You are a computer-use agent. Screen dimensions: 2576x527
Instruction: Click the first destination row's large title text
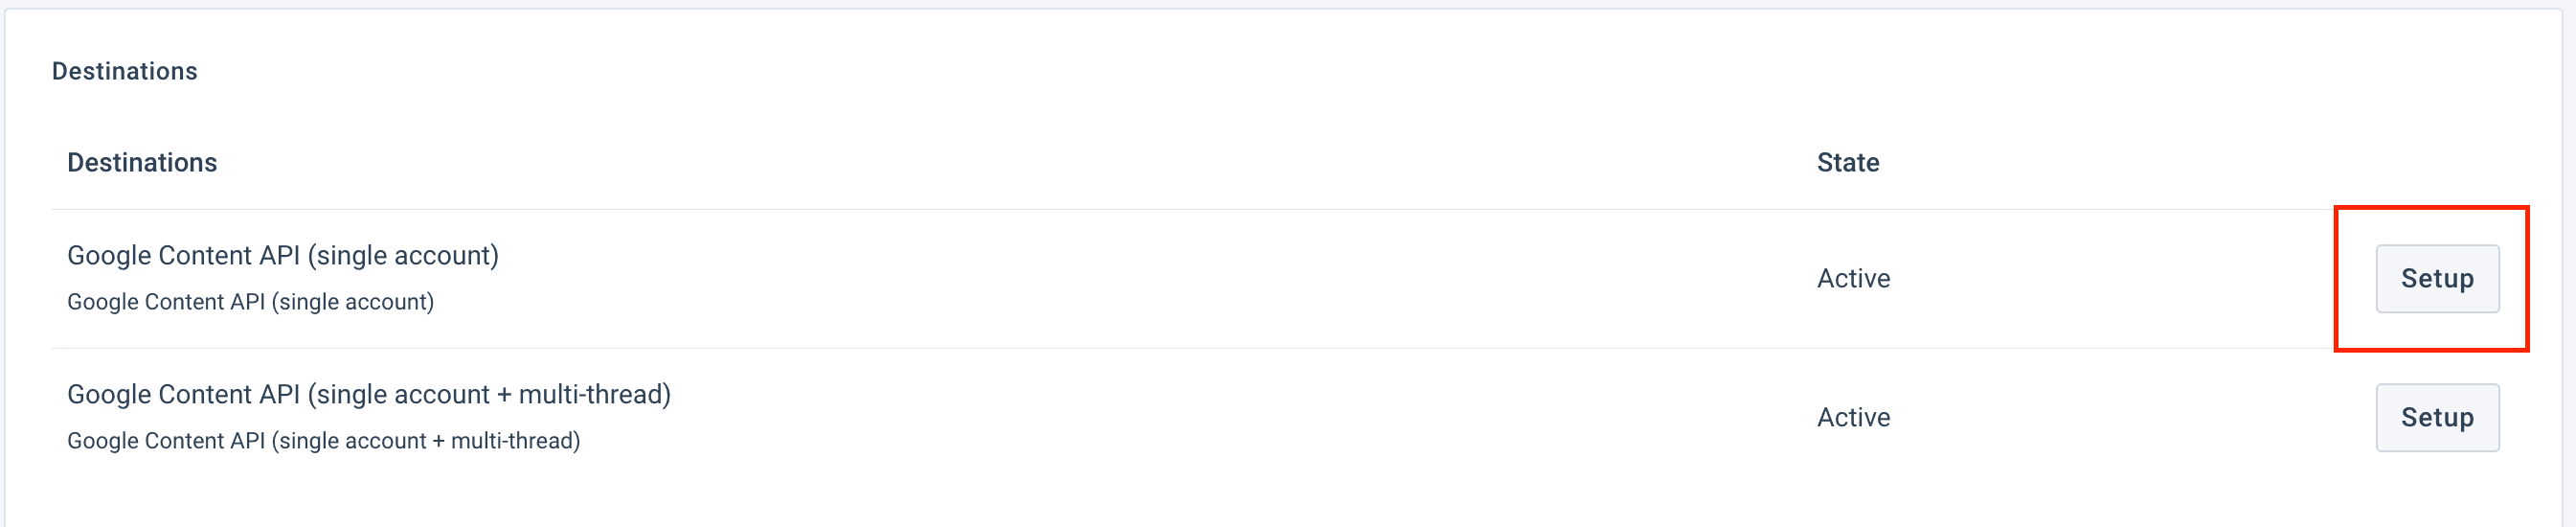pyautogui.click(x=282, y=255)
